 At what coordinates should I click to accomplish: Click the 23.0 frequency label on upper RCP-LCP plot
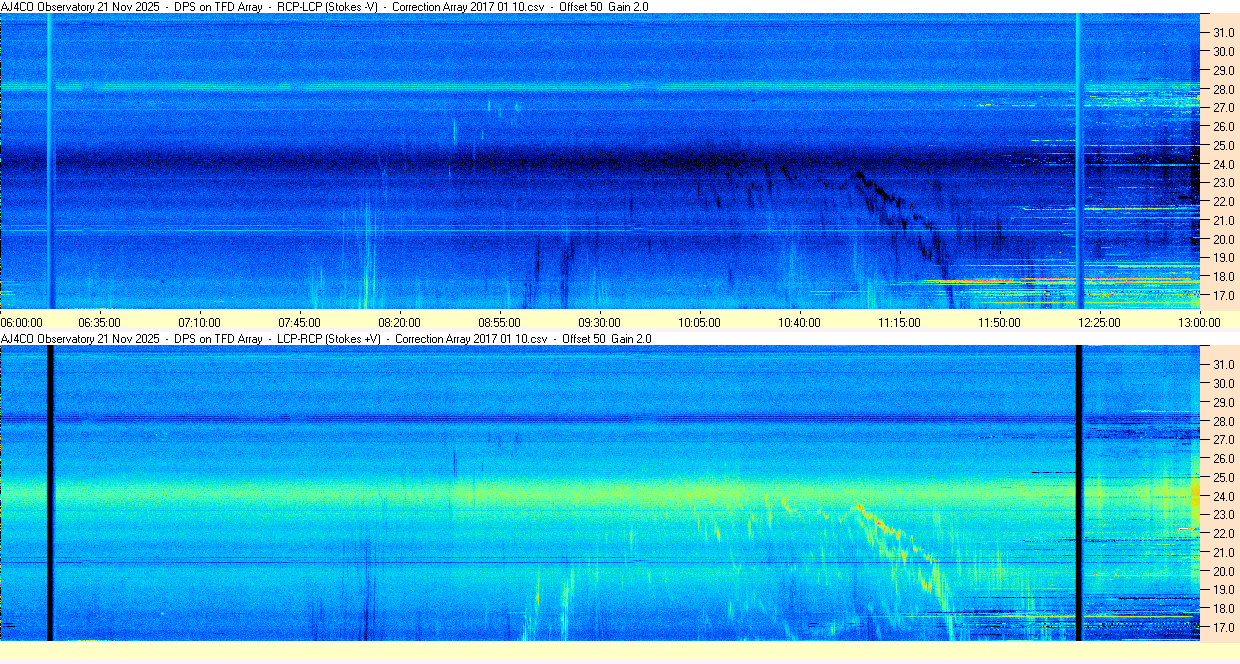1224,183
